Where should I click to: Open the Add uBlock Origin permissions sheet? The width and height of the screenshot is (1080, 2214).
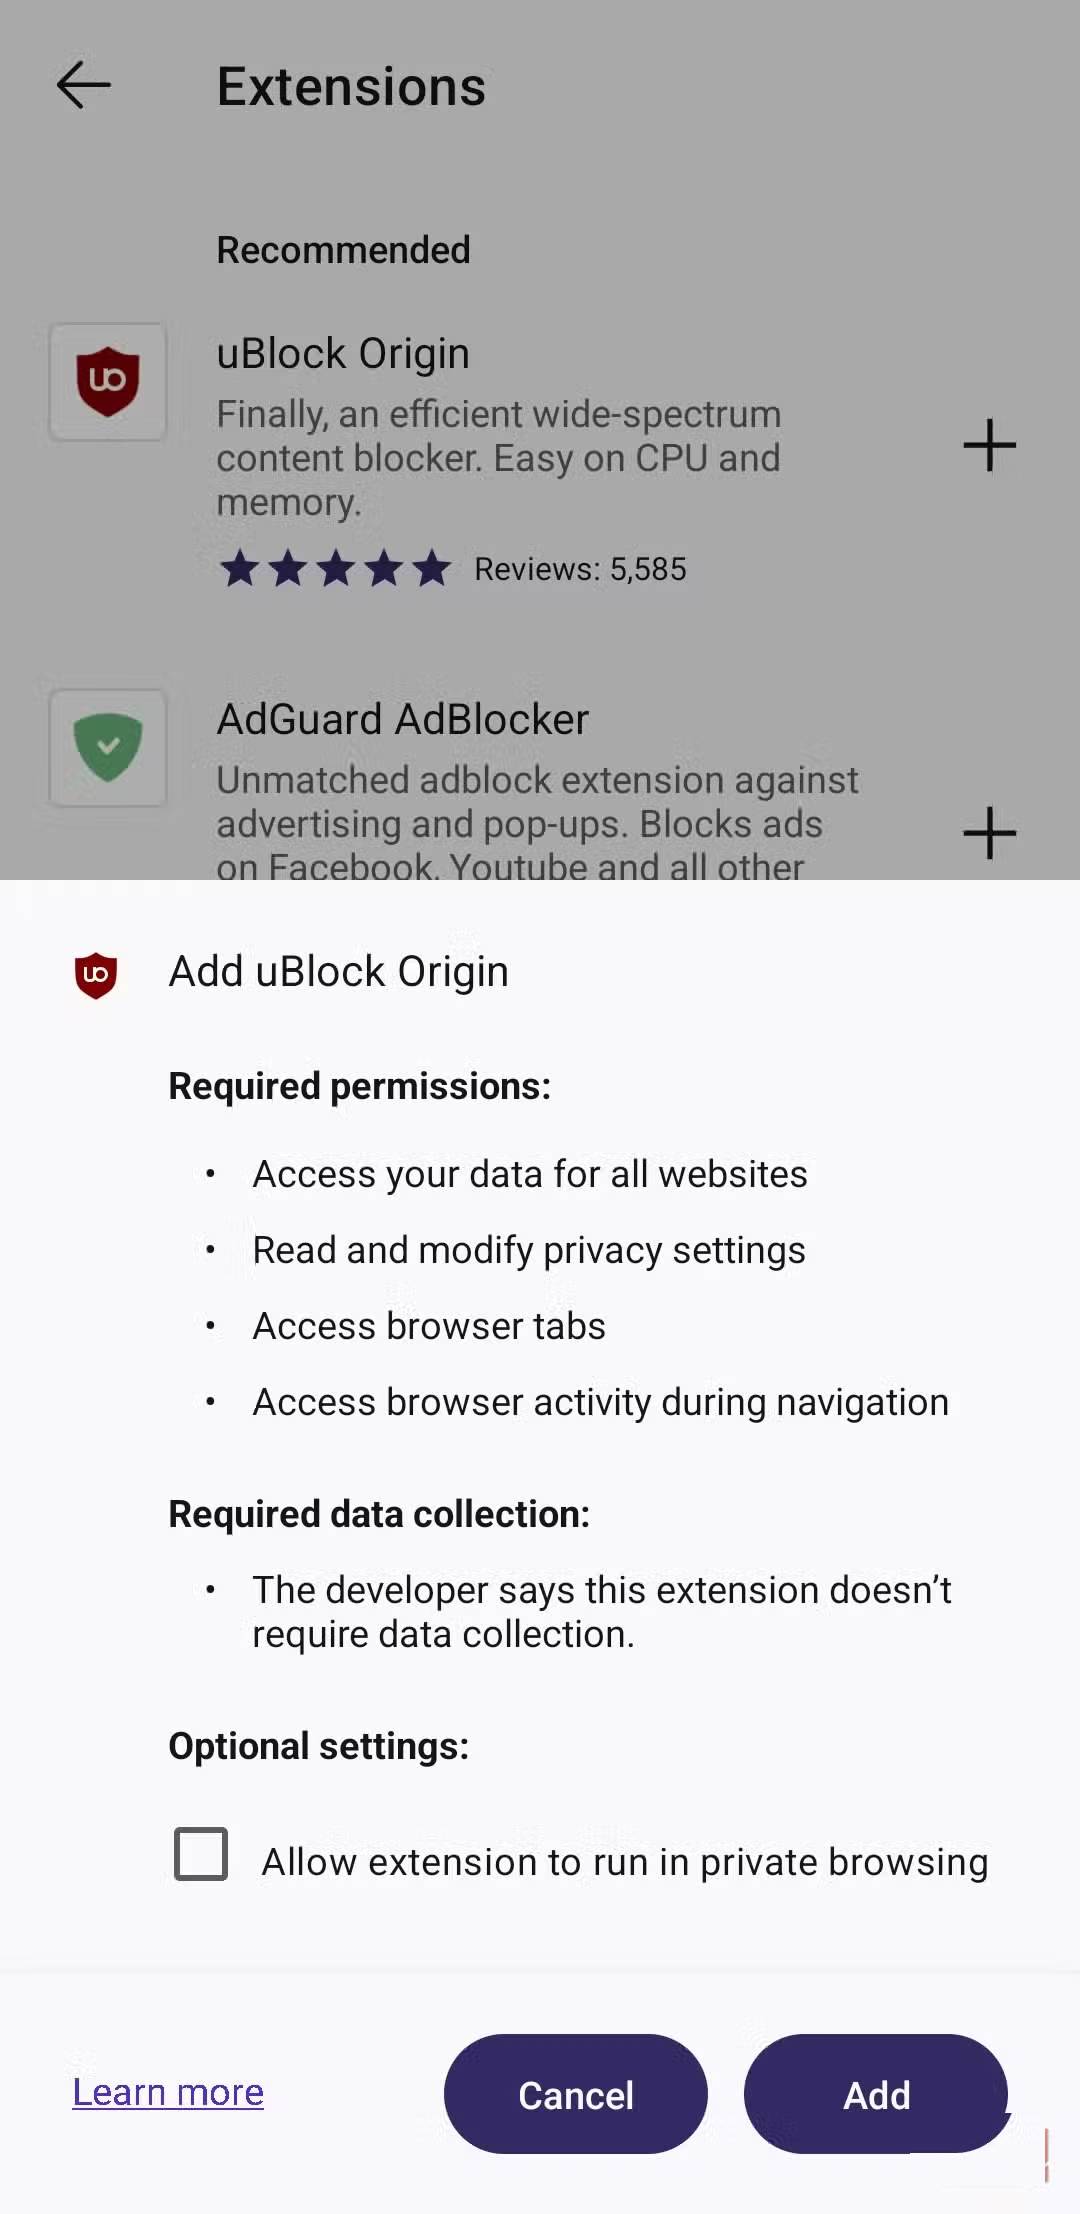(x=338, y=970)
